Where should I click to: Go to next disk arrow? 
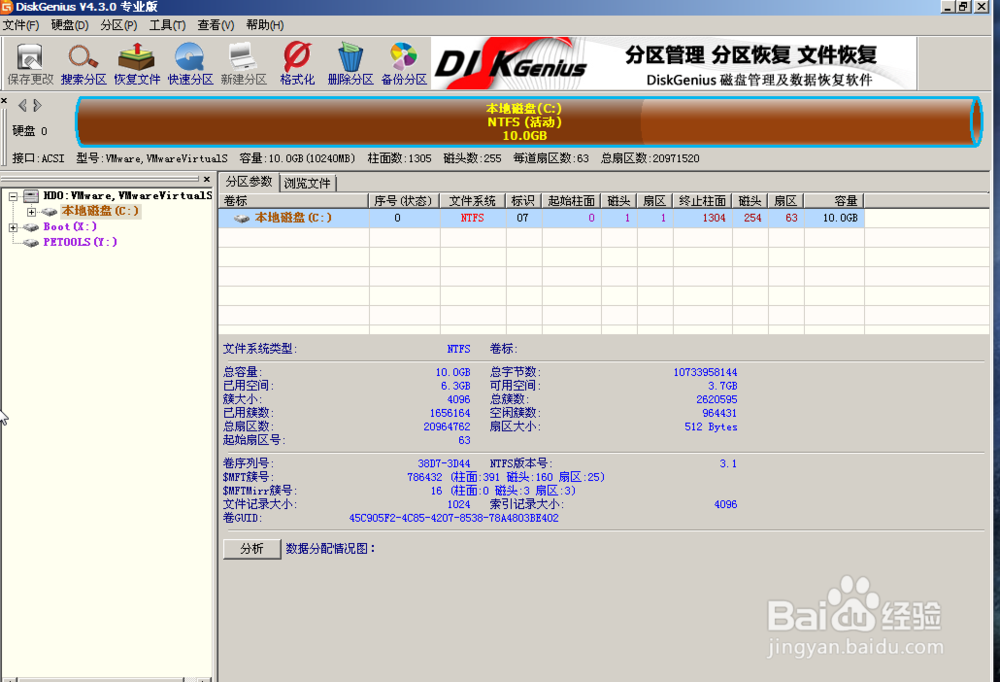point(37,105)
